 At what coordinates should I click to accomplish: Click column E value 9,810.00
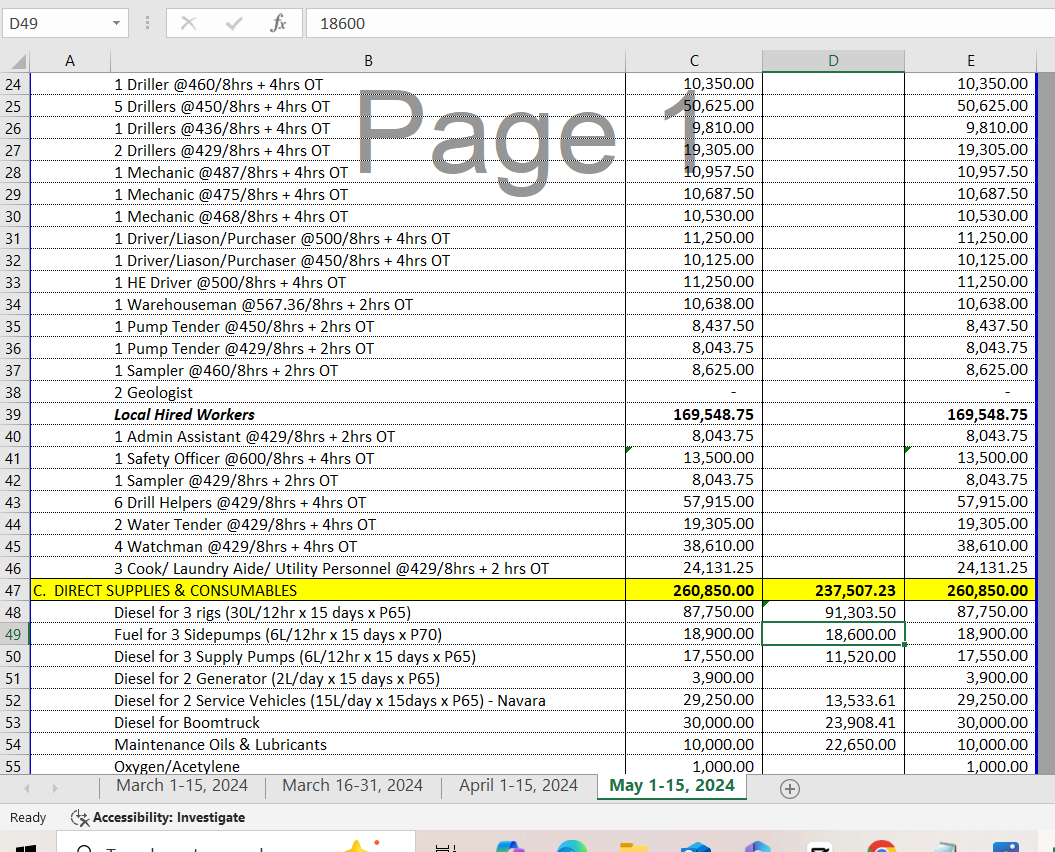[970, 129]
